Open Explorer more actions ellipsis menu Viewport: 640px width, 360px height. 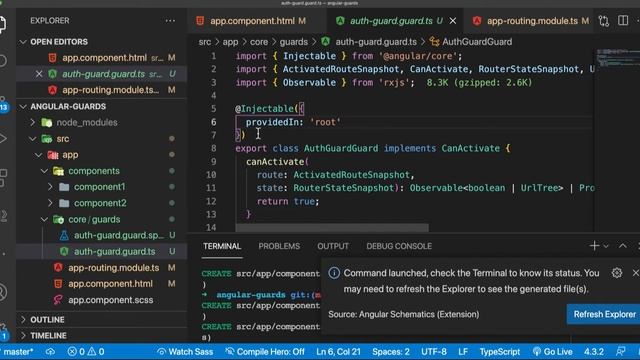pyautogui.click(x=170, y=21)
